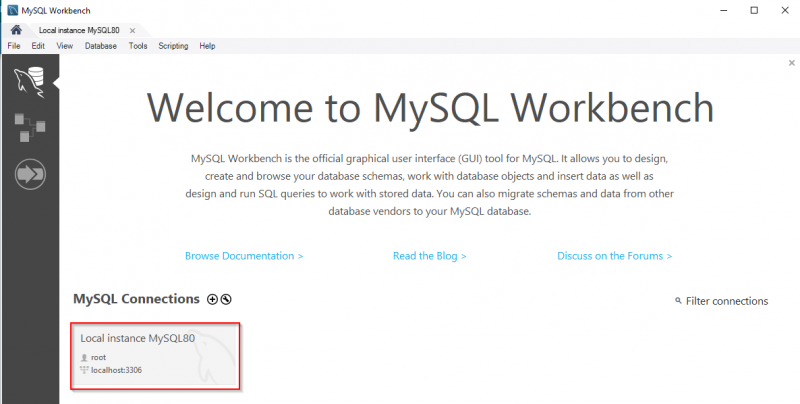
Task: Open the MySQL connections sidebar view
Action: click(x=29, y=80)
